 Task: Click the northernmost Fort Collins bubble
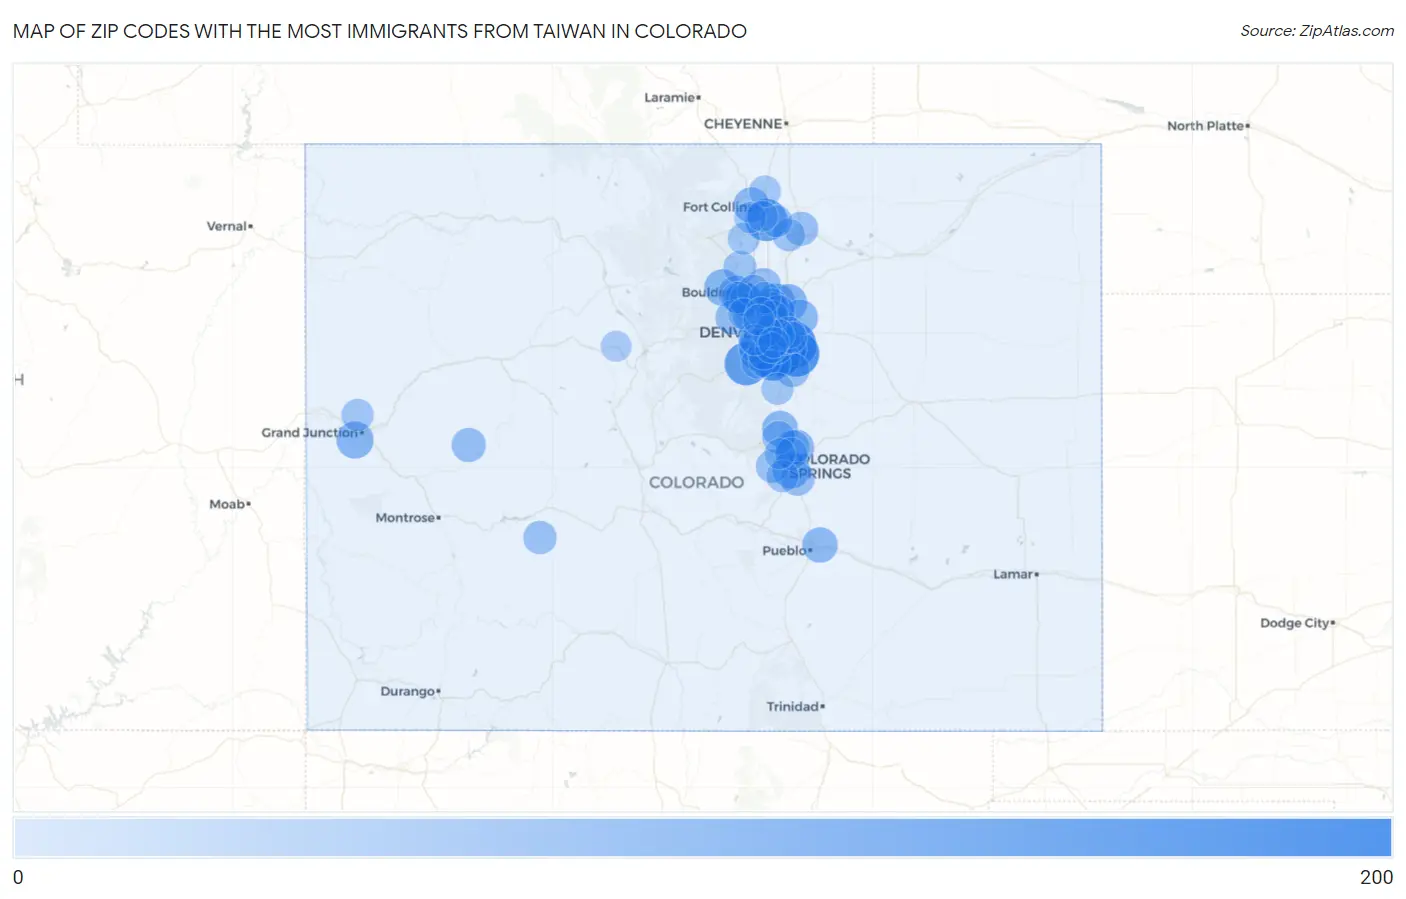click(764, 191)
